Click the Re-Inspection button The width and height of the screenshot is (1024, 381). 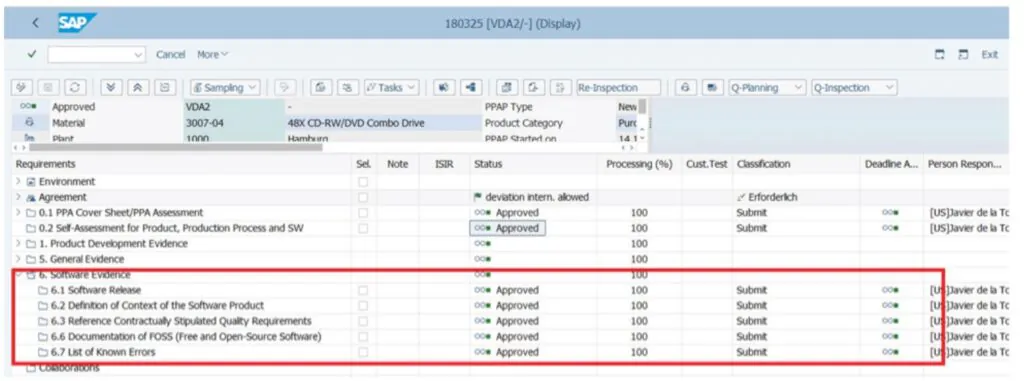click(618, 88)
